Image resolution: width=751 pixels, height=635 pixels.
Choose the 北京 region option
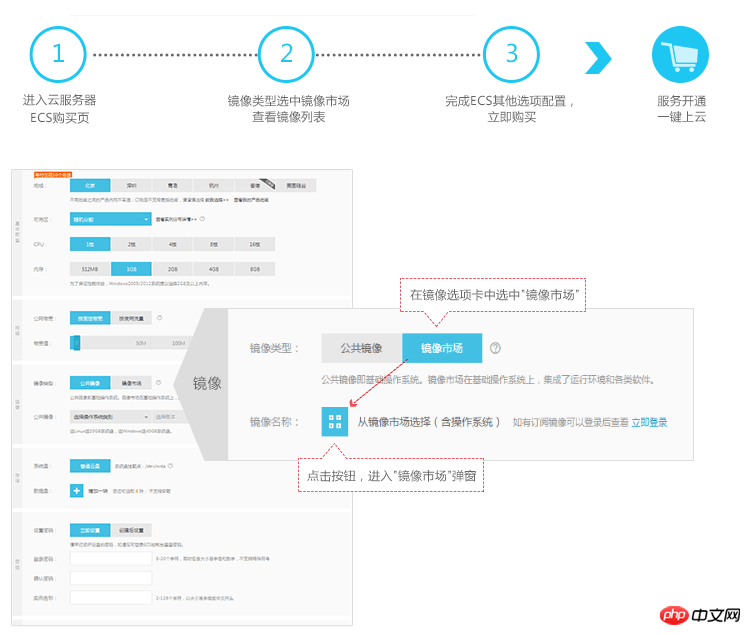tap(90, 185)
